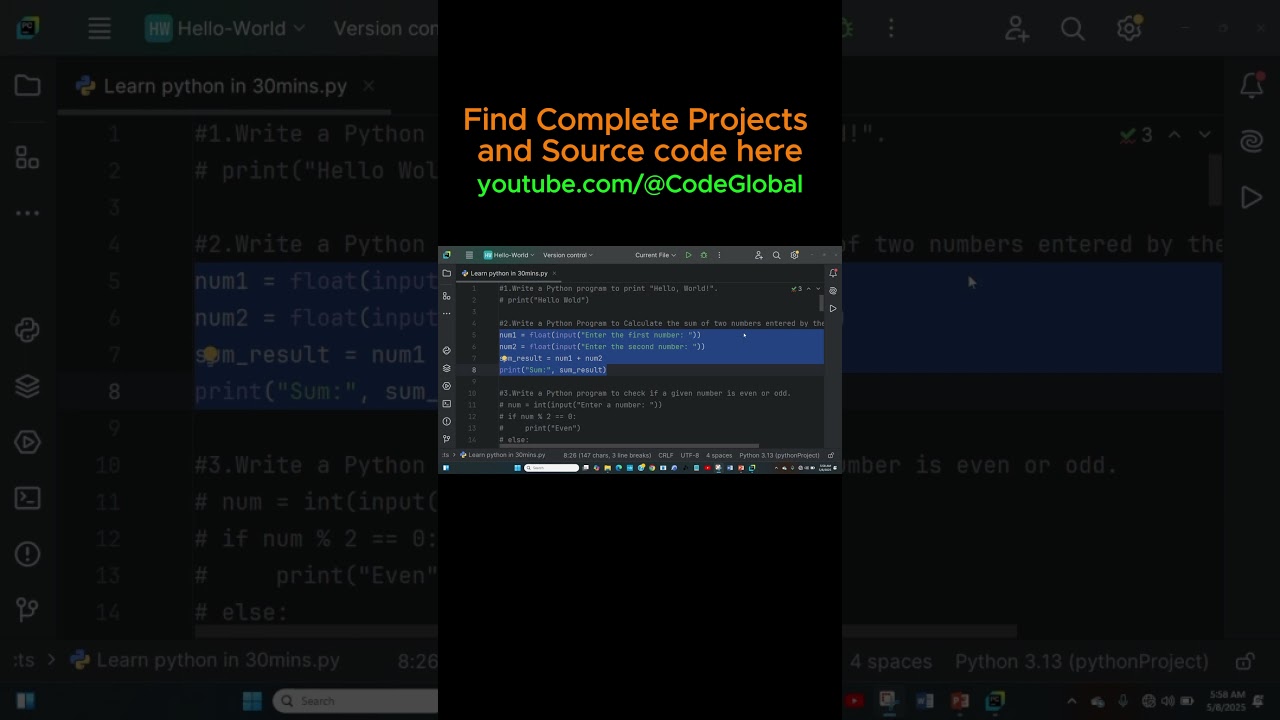This screenshot has height=720, width=1280.
Task: Open the More Actions vertical dots menu
Action: (x=719, y=255)
